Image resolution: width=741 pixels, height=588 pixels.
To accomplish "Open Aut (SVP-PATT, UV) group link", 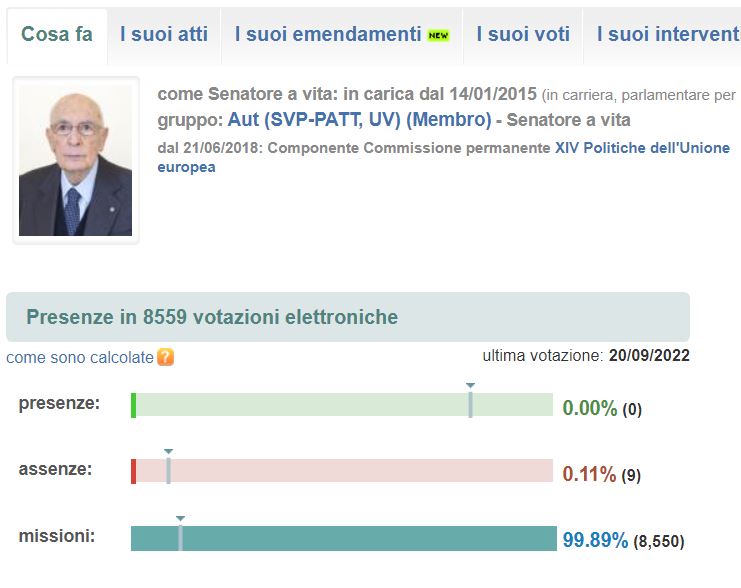I will coord(359,120).
